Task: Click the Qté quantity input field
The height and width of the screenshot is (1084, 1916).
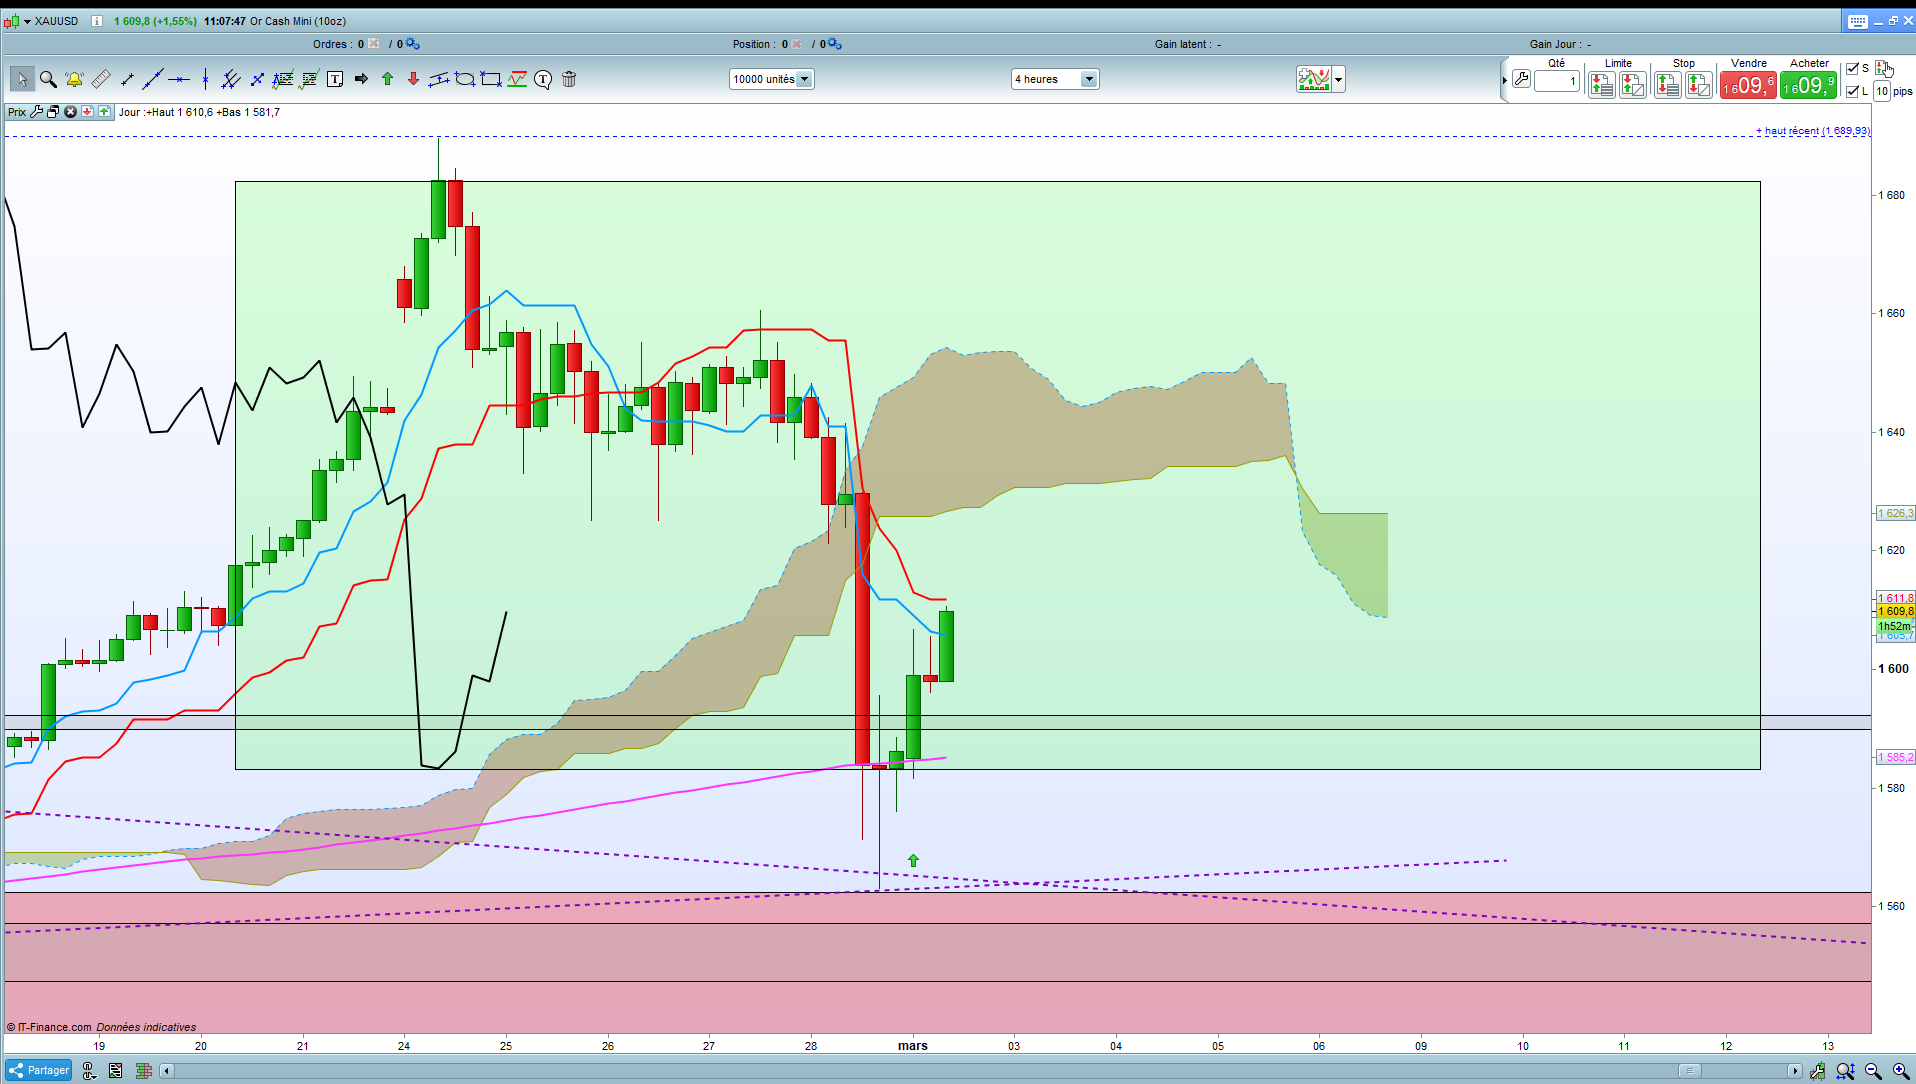Action: coord(1557,81)
